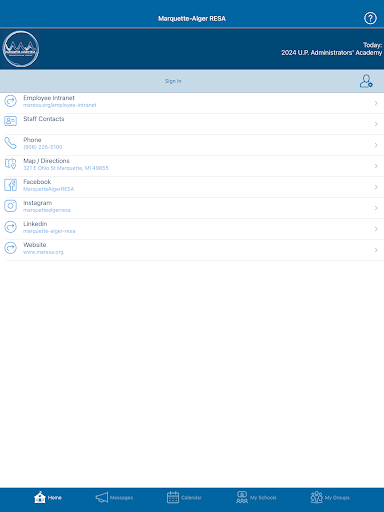Switch to the My Groups tab
Image resolution: width=384 pixels, height=512 pixels.
[330, 498]
